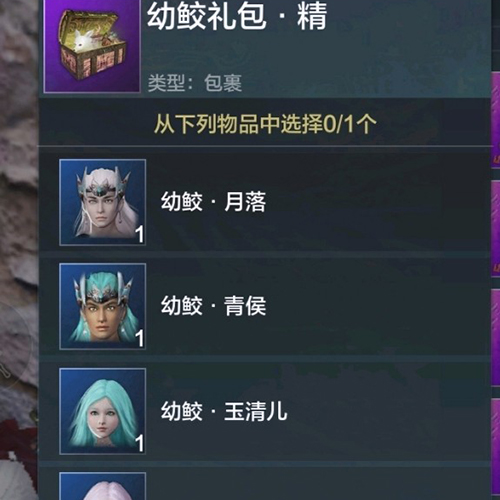
Task: Click top purple inventory slot at right edge
Action: (x=496, y=118)
